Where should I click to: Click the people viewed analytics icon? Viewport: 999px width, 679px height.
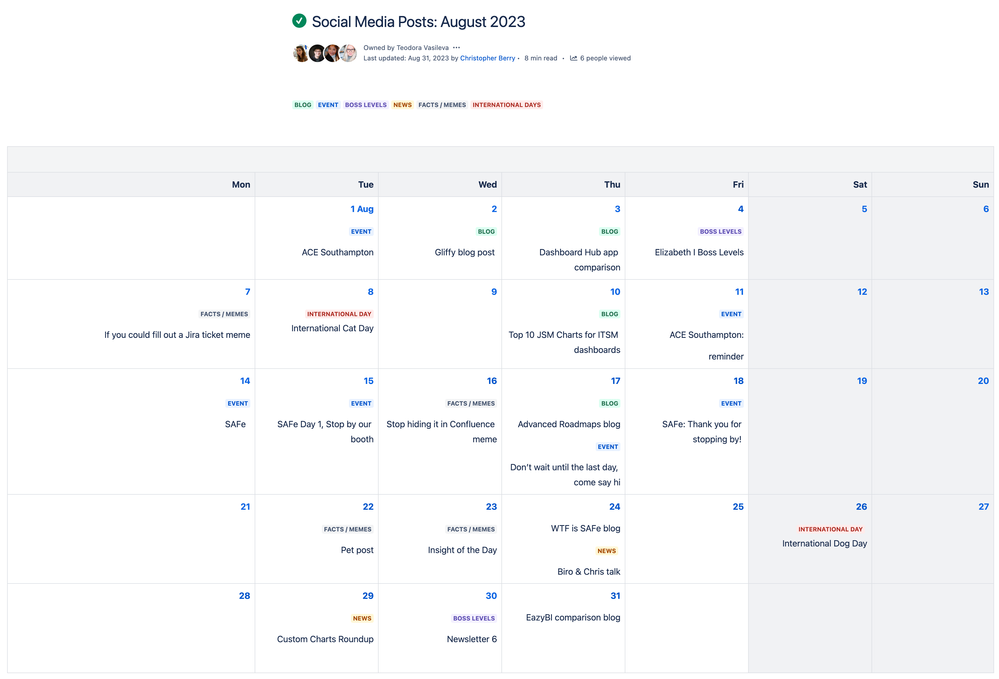pyautogui.click(x=573, y=58)
